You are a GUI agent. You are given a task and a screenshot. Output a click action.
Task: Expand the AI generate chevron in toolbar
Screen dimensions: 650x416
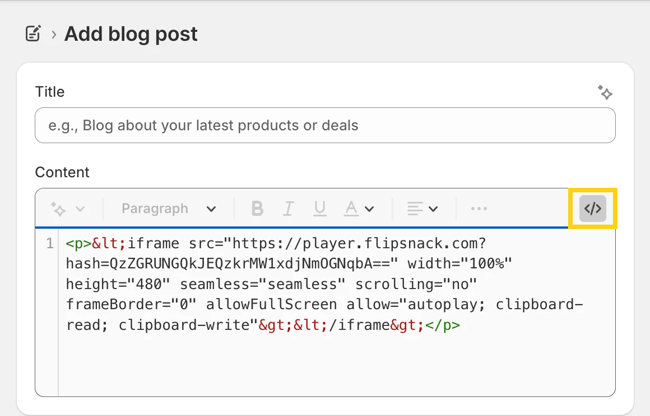[x=81, y=209]
